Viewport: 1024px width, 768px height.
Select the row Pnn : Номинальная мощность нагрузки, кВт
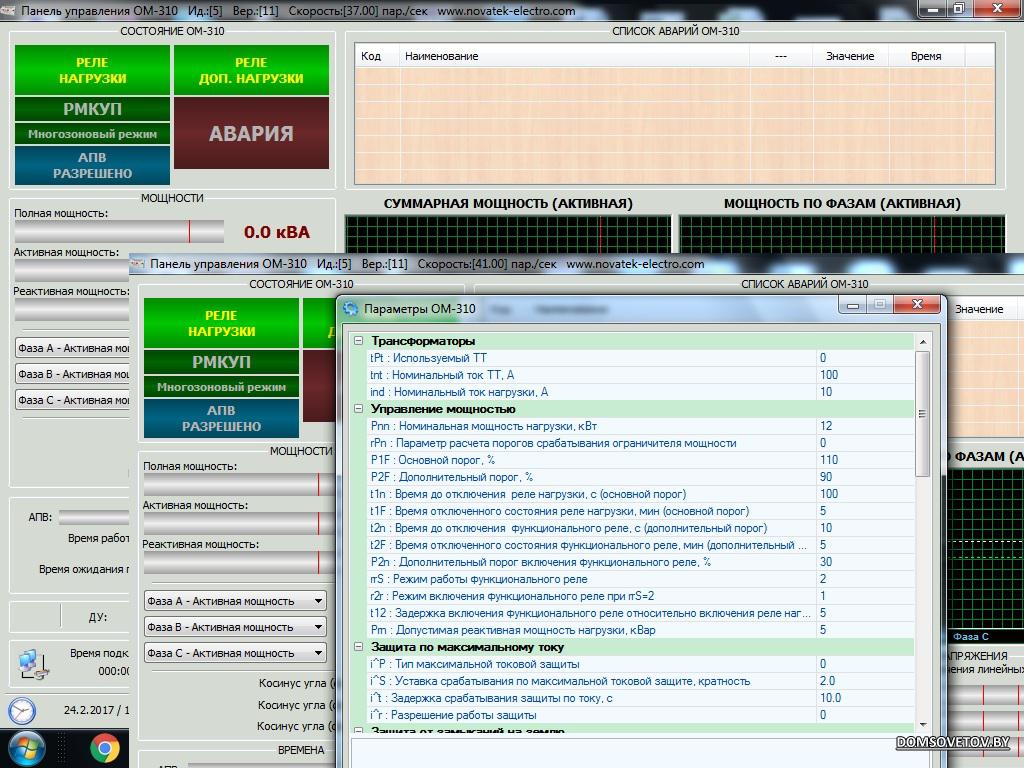(x=640, y=426)
